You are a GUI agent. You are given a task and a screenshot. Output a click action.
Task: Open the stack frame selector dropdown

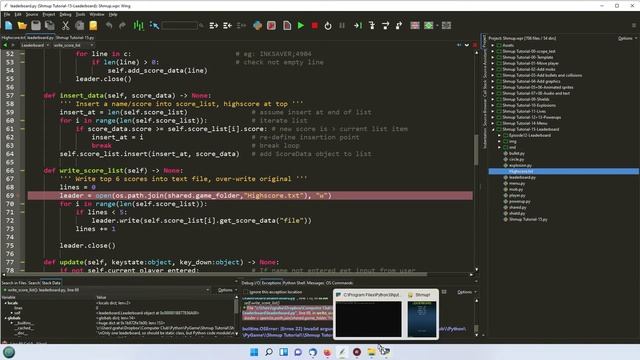pos(106,290)
